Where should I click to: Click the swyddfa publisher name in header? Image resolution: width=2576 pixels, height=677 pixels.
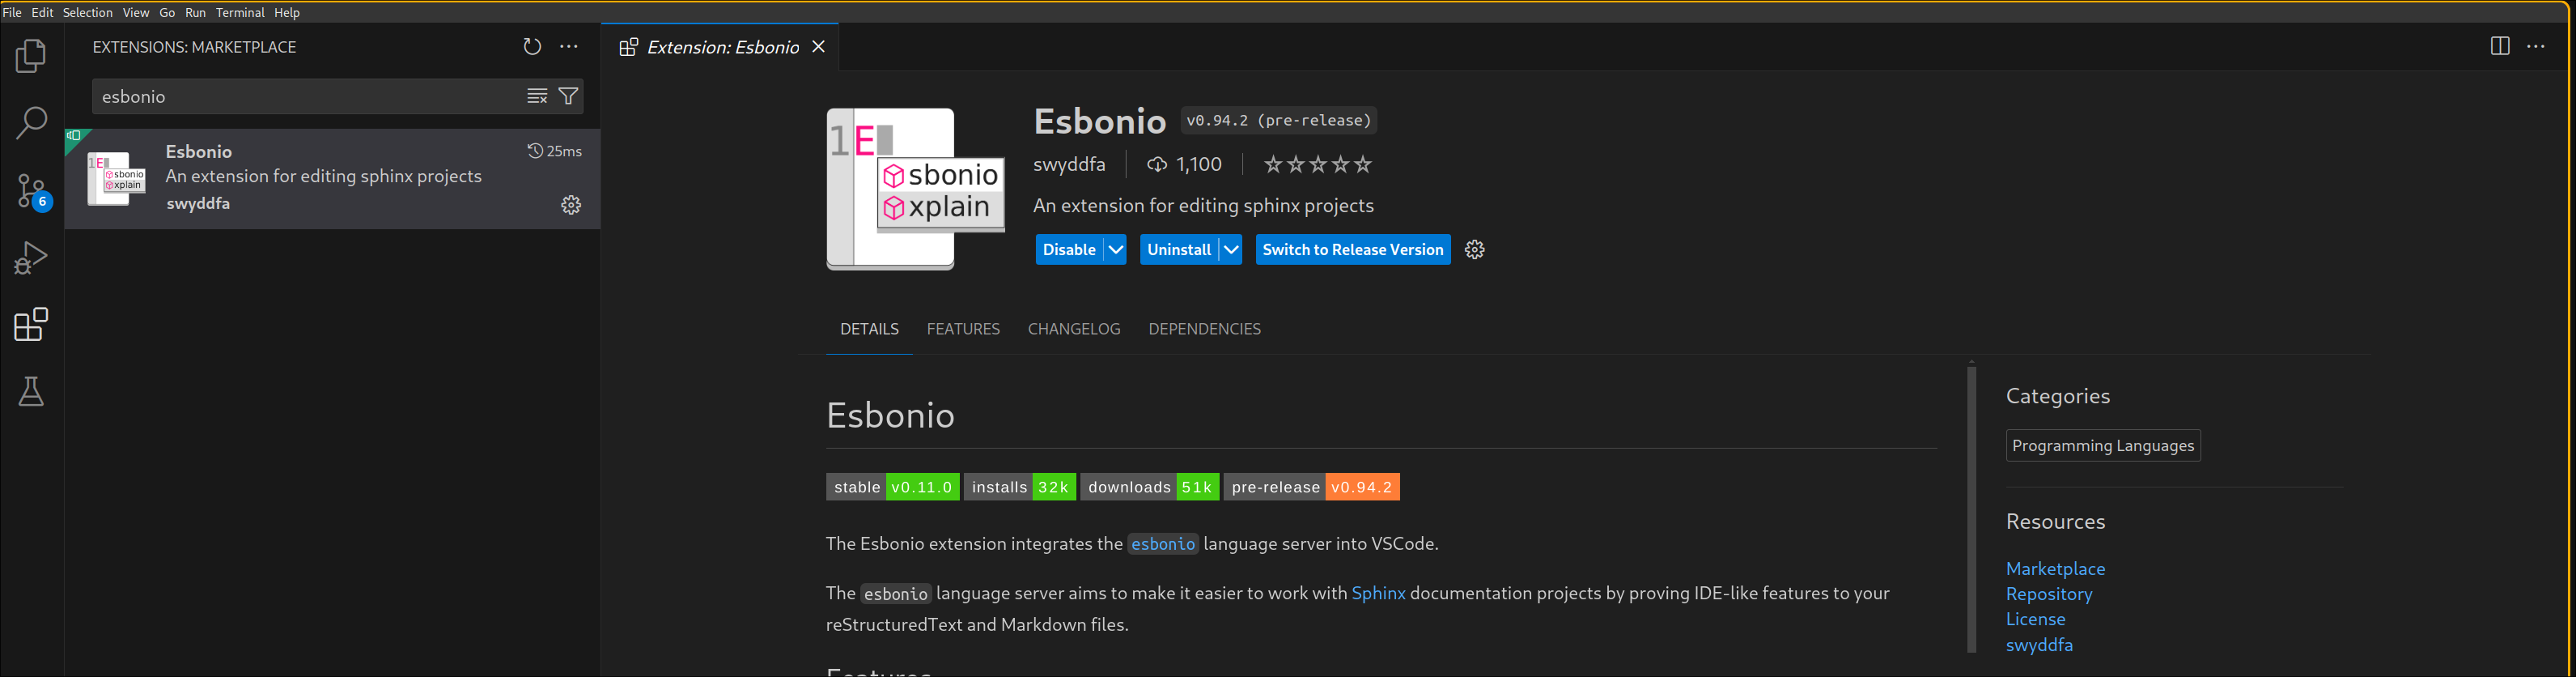pyautogui.click(x=1069, y=164)
